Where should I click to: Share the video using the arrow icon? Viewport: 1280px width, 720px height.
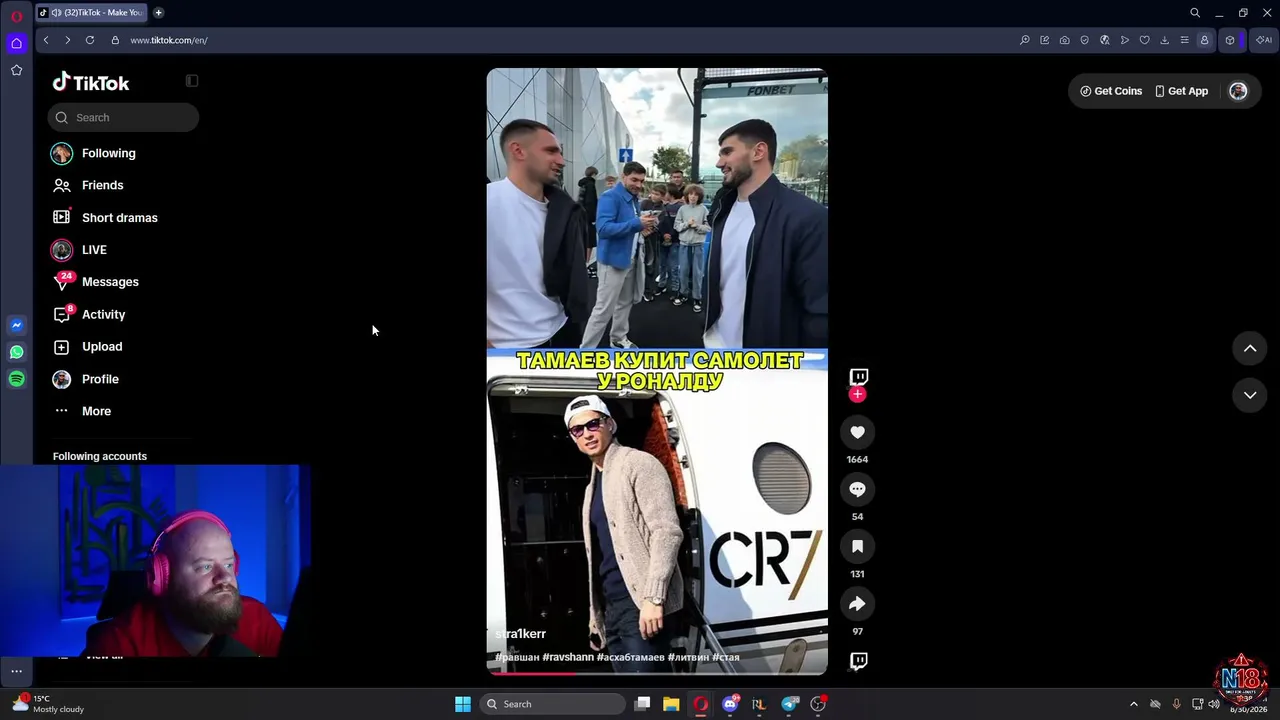tap(857, 604)
